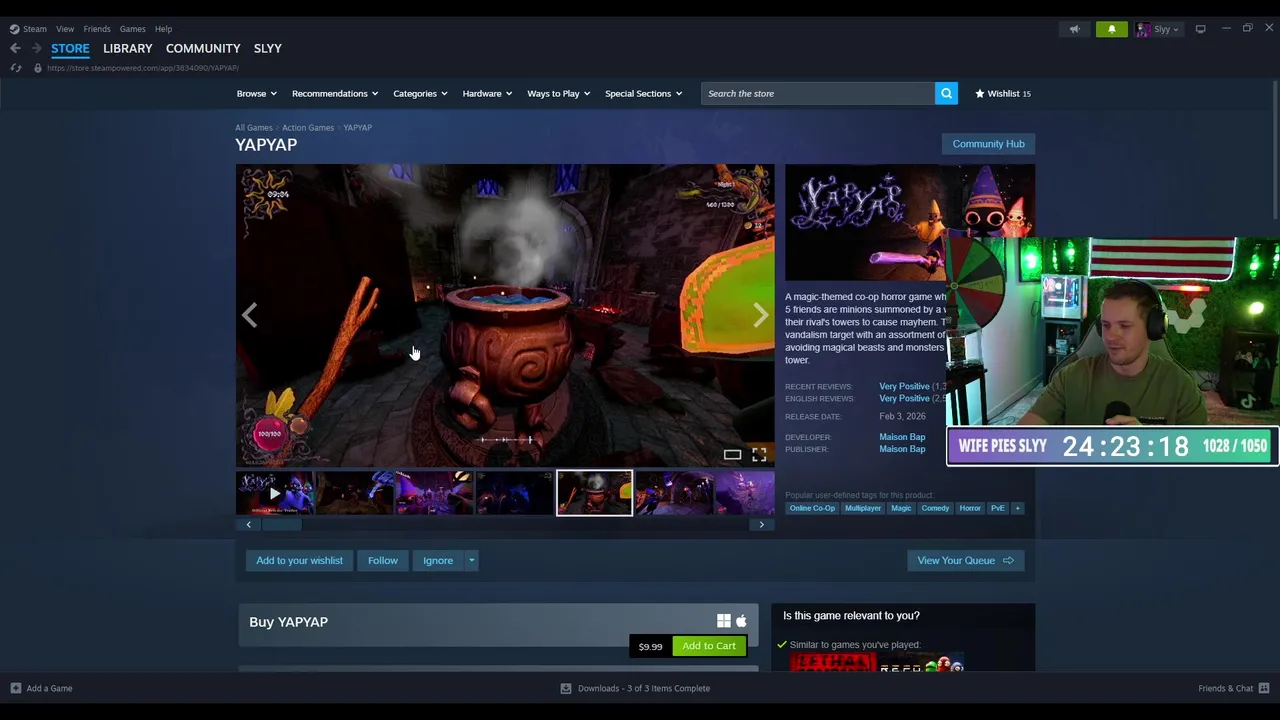Click in the store search field
This screenshot has height=720, width=1280.
tap(818, 93)
